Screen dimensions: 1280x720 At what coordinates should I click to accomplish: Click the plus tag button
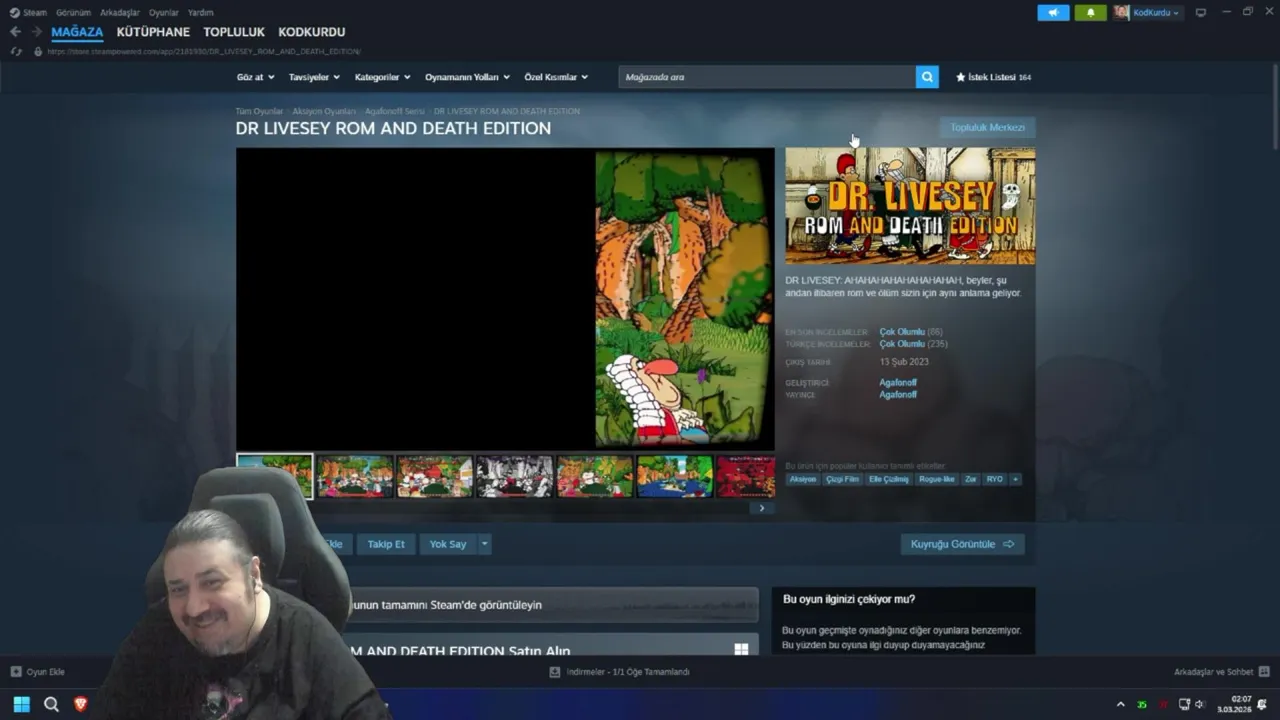click(1015, 479)
